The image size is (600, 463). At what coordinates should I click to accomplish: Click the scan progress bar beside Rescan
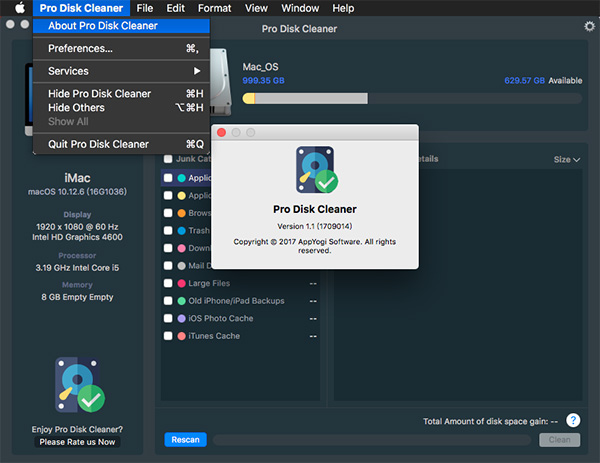372,440
